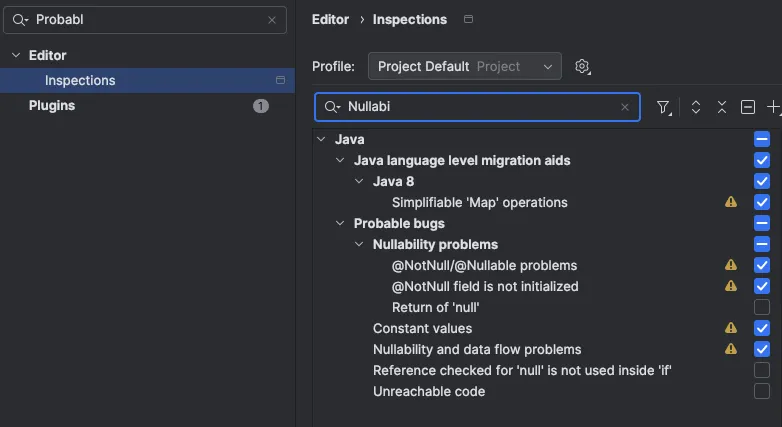Disable the Constant values inspection checkbox
Viewport: 782px width, 427px height.
click(762, 328)
